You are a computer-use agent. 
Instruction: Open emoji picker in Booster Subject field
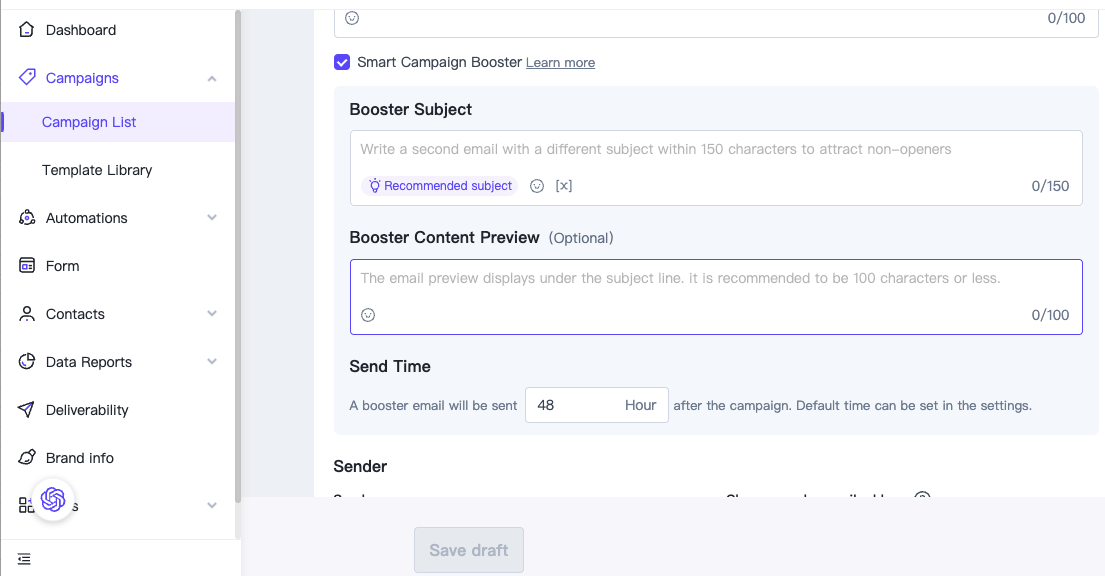pyautogui.click(x=537, y=186)
